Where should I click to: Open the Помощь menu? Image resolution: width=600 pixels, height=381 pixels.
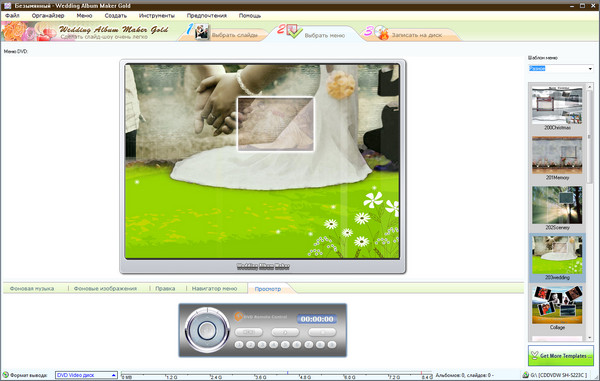pyautogui.click(x=250, y=16)
